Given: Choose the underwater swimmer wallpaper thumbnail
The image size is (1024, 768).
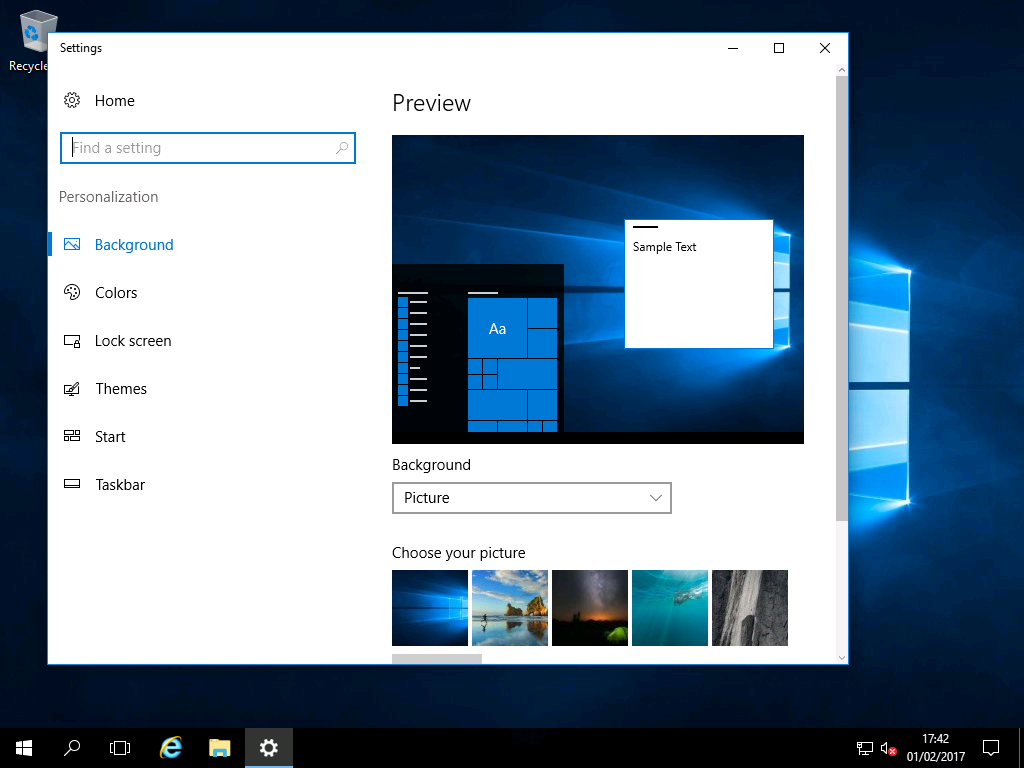Looking at the screenshot, I should 669,608.
